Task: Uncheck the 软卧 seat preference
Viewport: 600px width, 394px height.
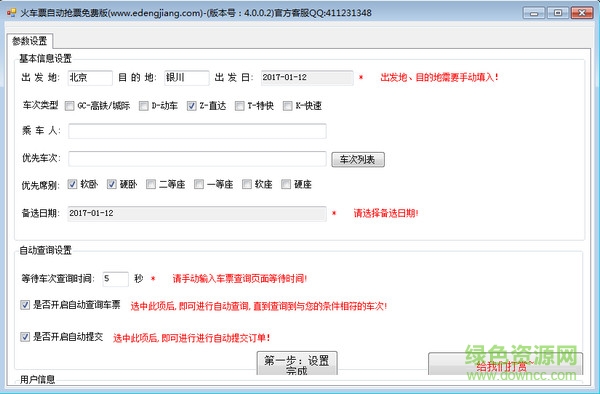Action: (x=72, y=184)
